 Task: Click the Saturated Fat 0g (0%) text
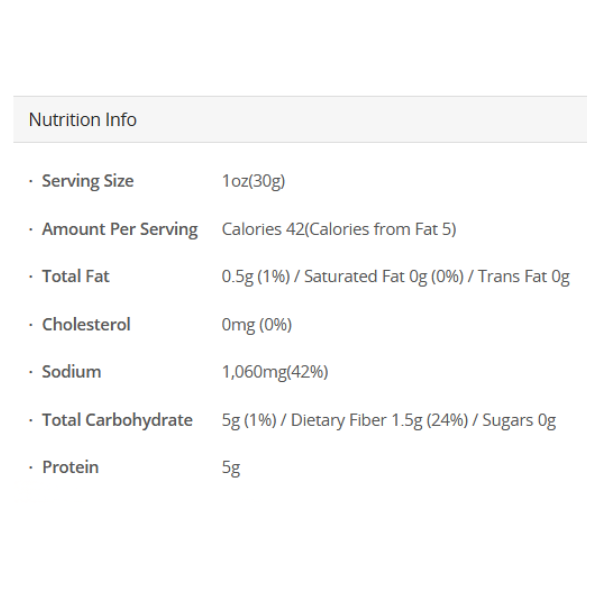pos(384,277)
